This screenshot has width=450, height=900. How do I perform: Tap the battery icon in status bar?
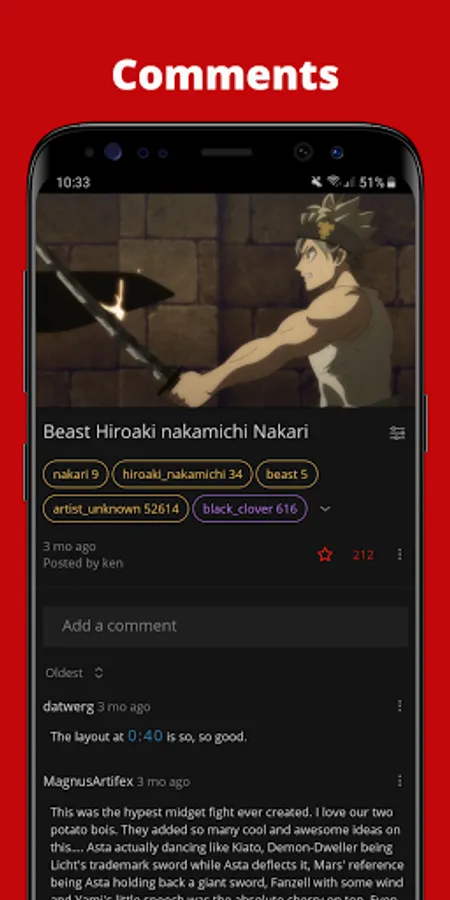click(391, 183)
